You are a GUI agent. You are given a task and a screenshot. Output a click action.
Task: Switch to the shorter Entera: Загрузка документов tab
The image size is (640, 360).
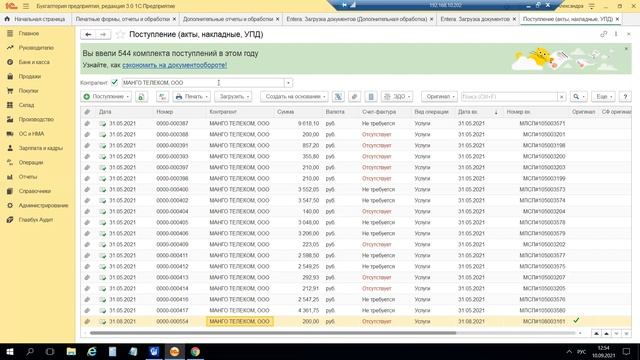(x=475, y=19)
